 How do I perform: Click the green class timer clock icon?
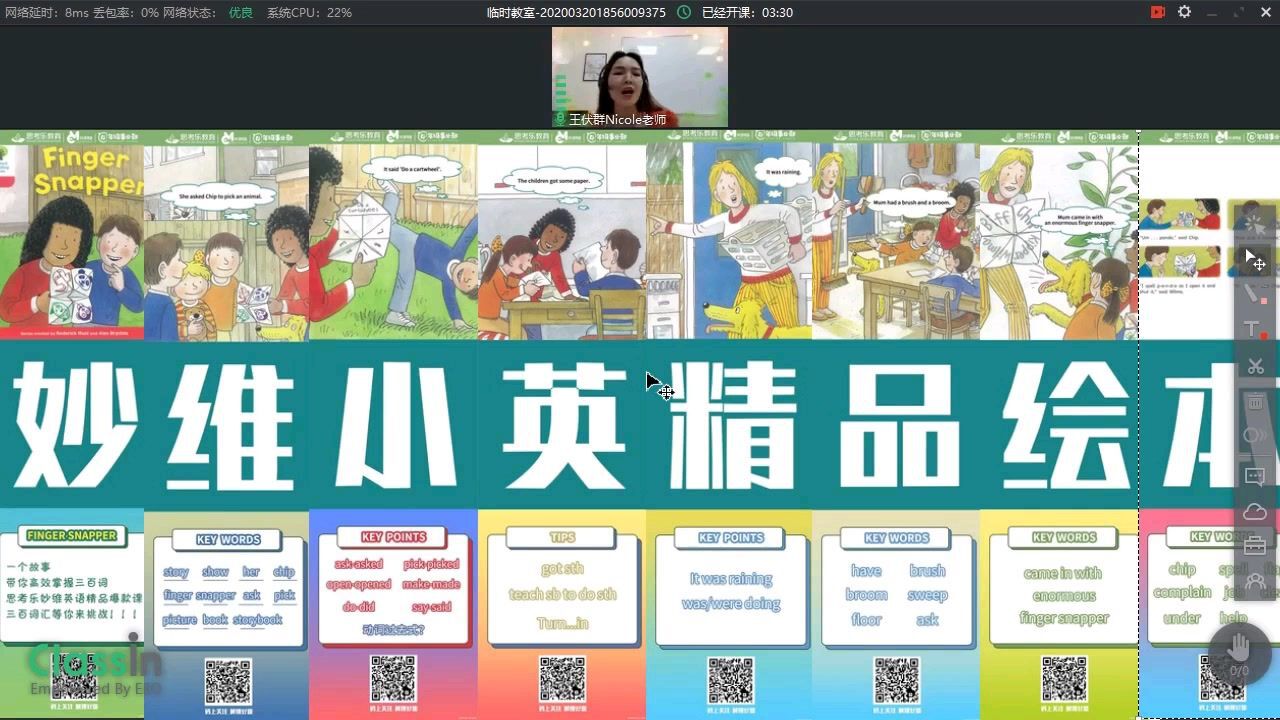pyautogui.click(x=684, y=12)
